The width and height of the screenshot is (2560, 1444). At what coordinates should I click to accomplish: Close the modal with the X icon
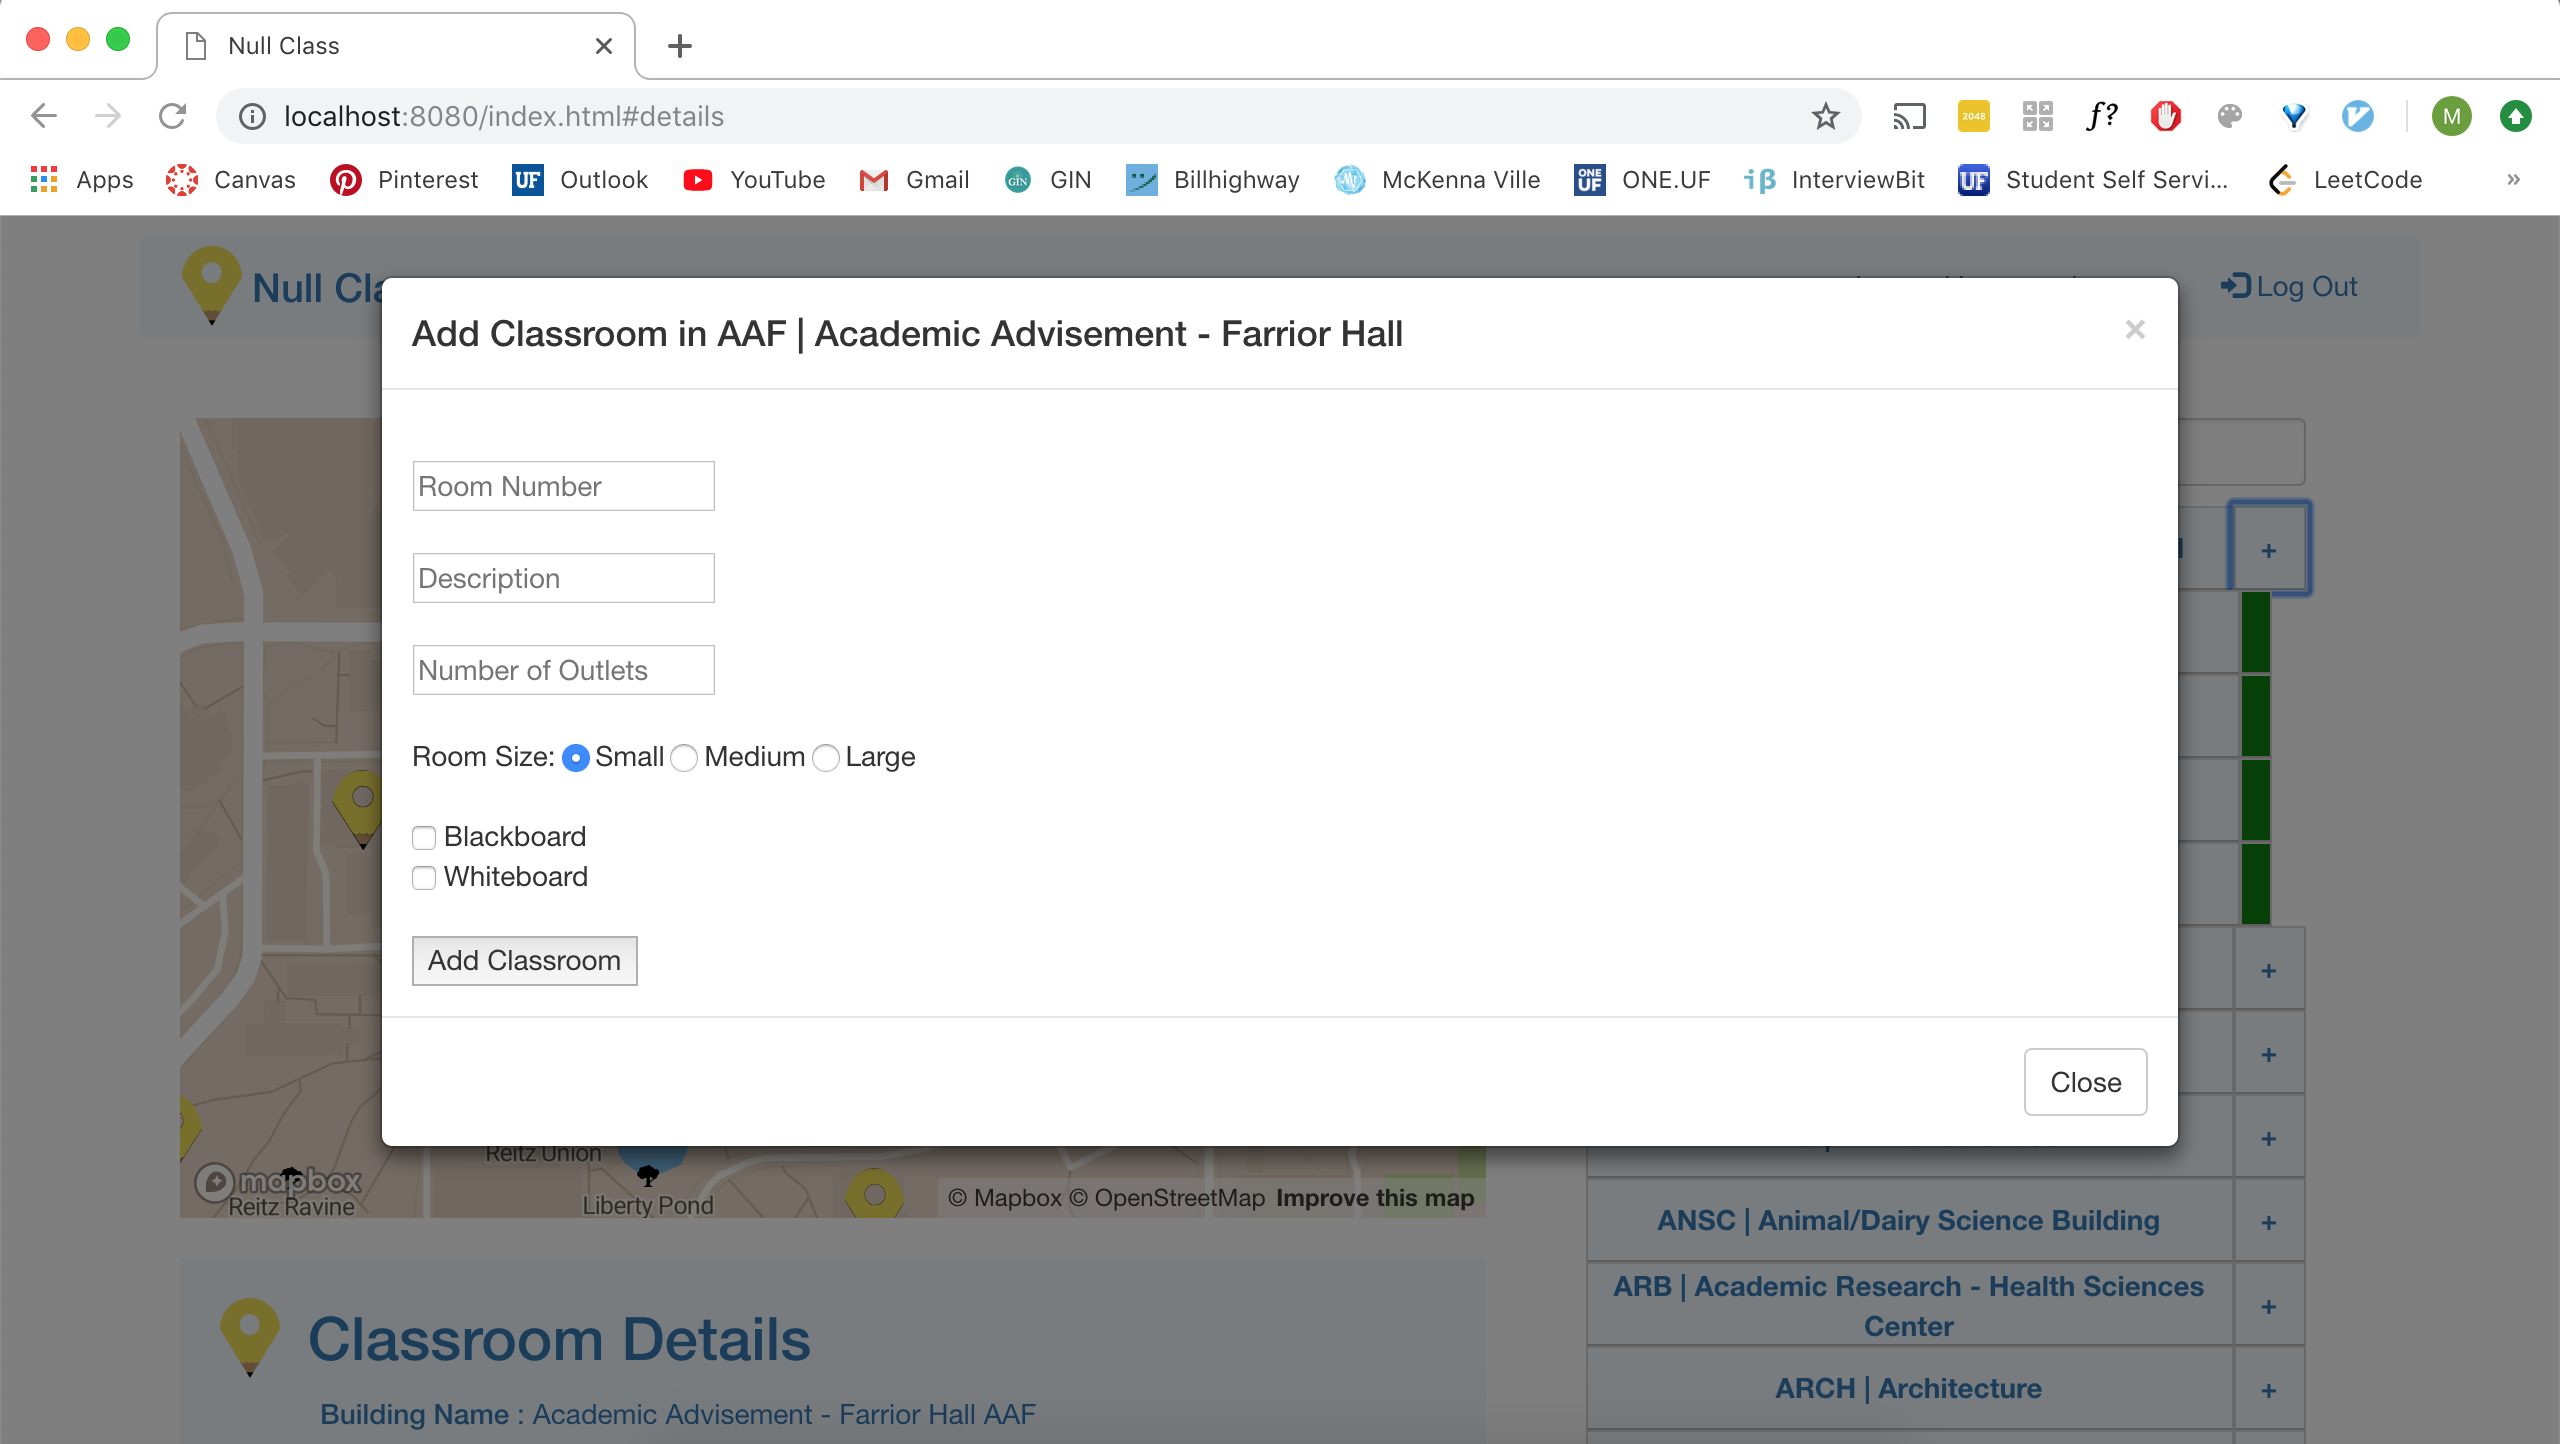(x=2135, y=330)
